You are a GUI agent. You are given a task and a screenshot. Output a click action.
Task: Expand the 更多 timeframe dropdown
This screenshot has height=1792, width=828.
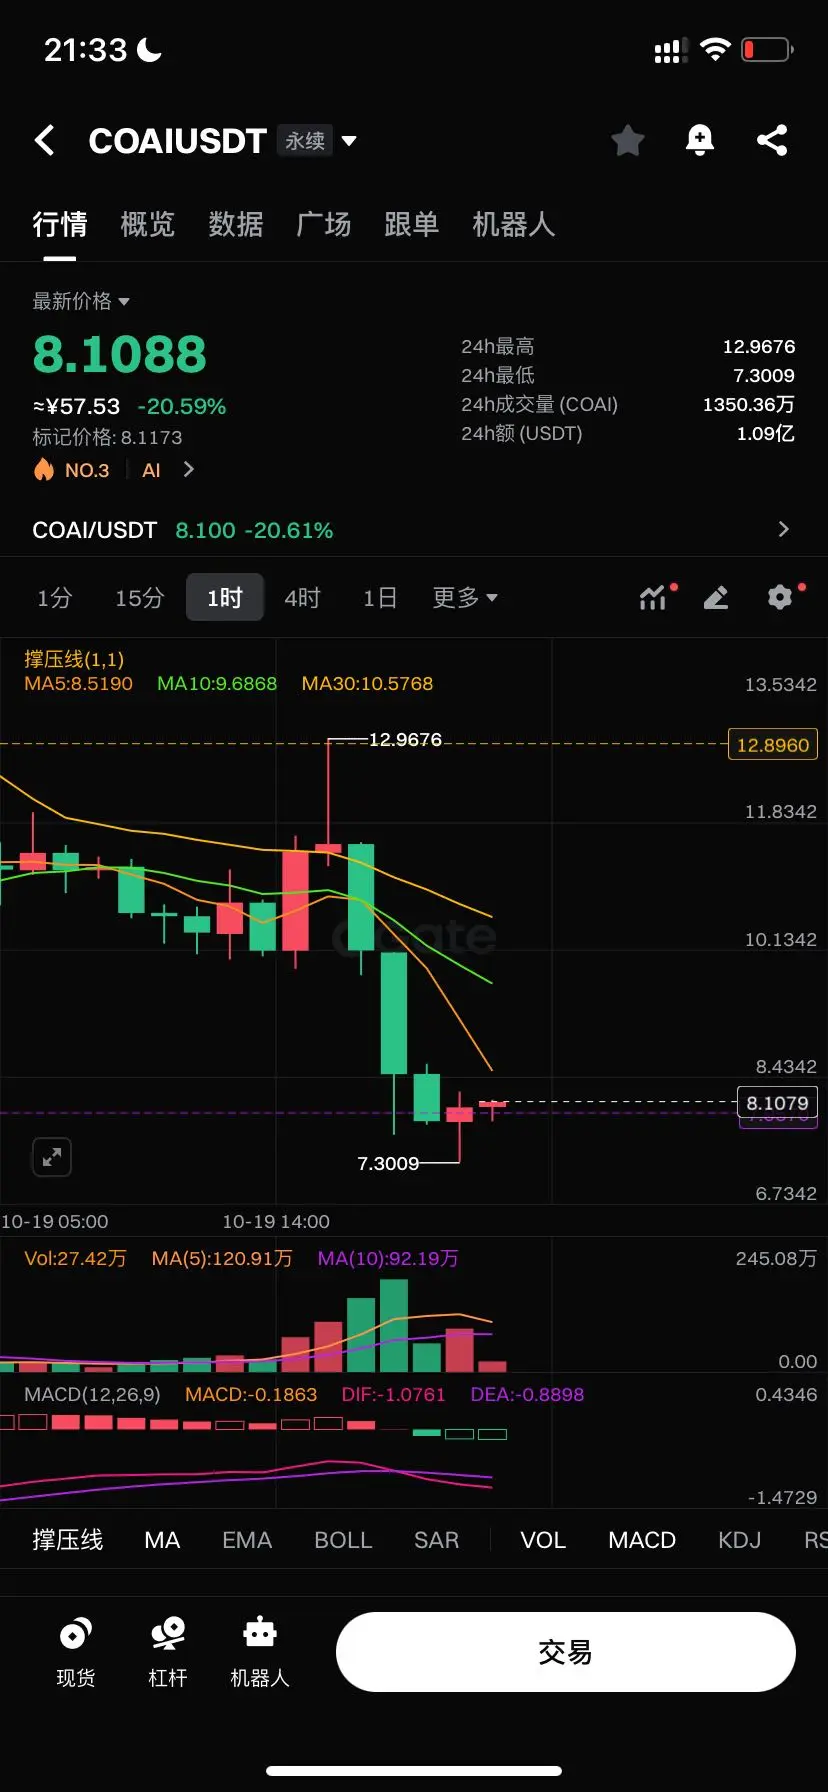[465, 598]
